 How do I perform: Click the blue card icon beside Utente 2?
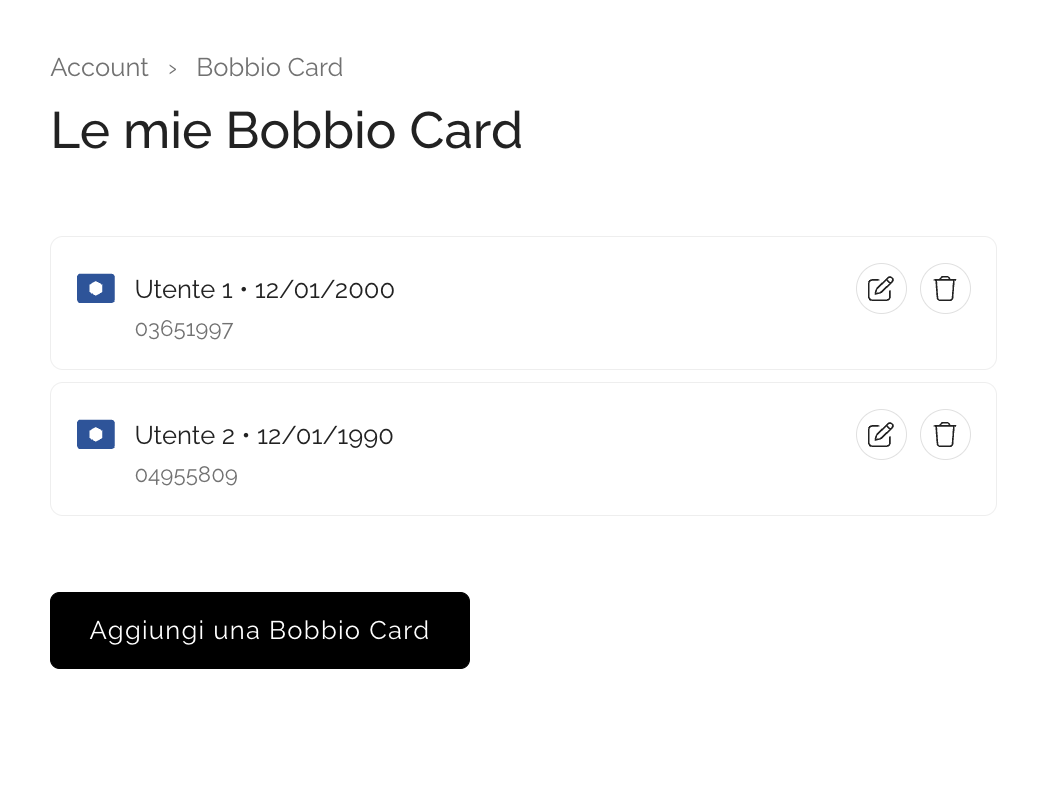[96, 434]
